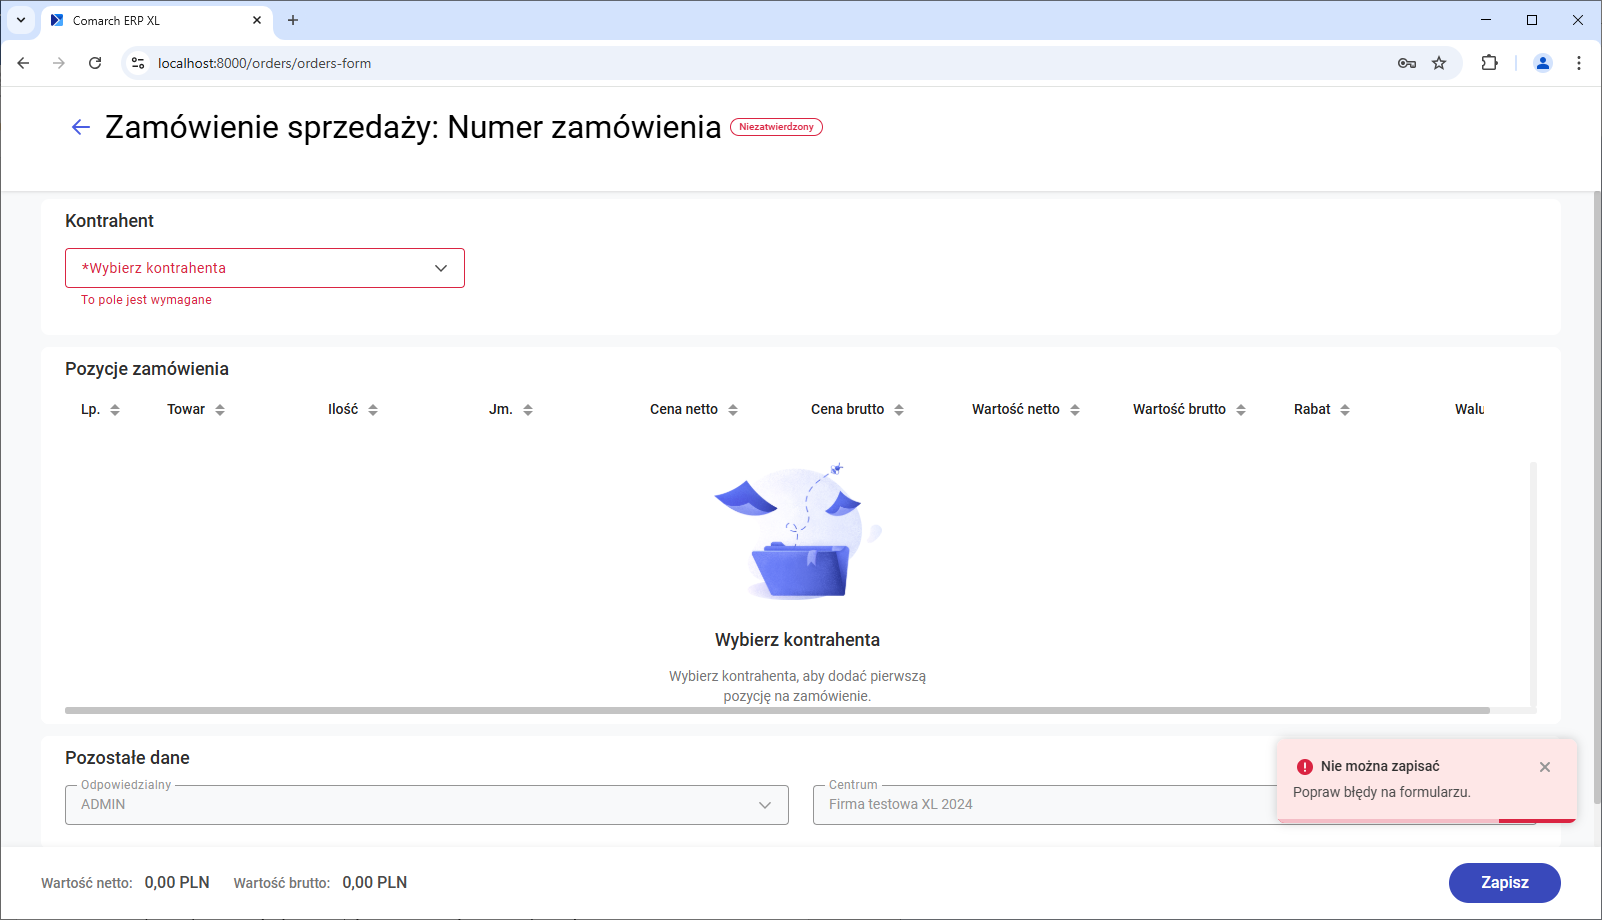1602x920 pixels.
Task: Open the Centrum field selector
Action: (1045, 804)
